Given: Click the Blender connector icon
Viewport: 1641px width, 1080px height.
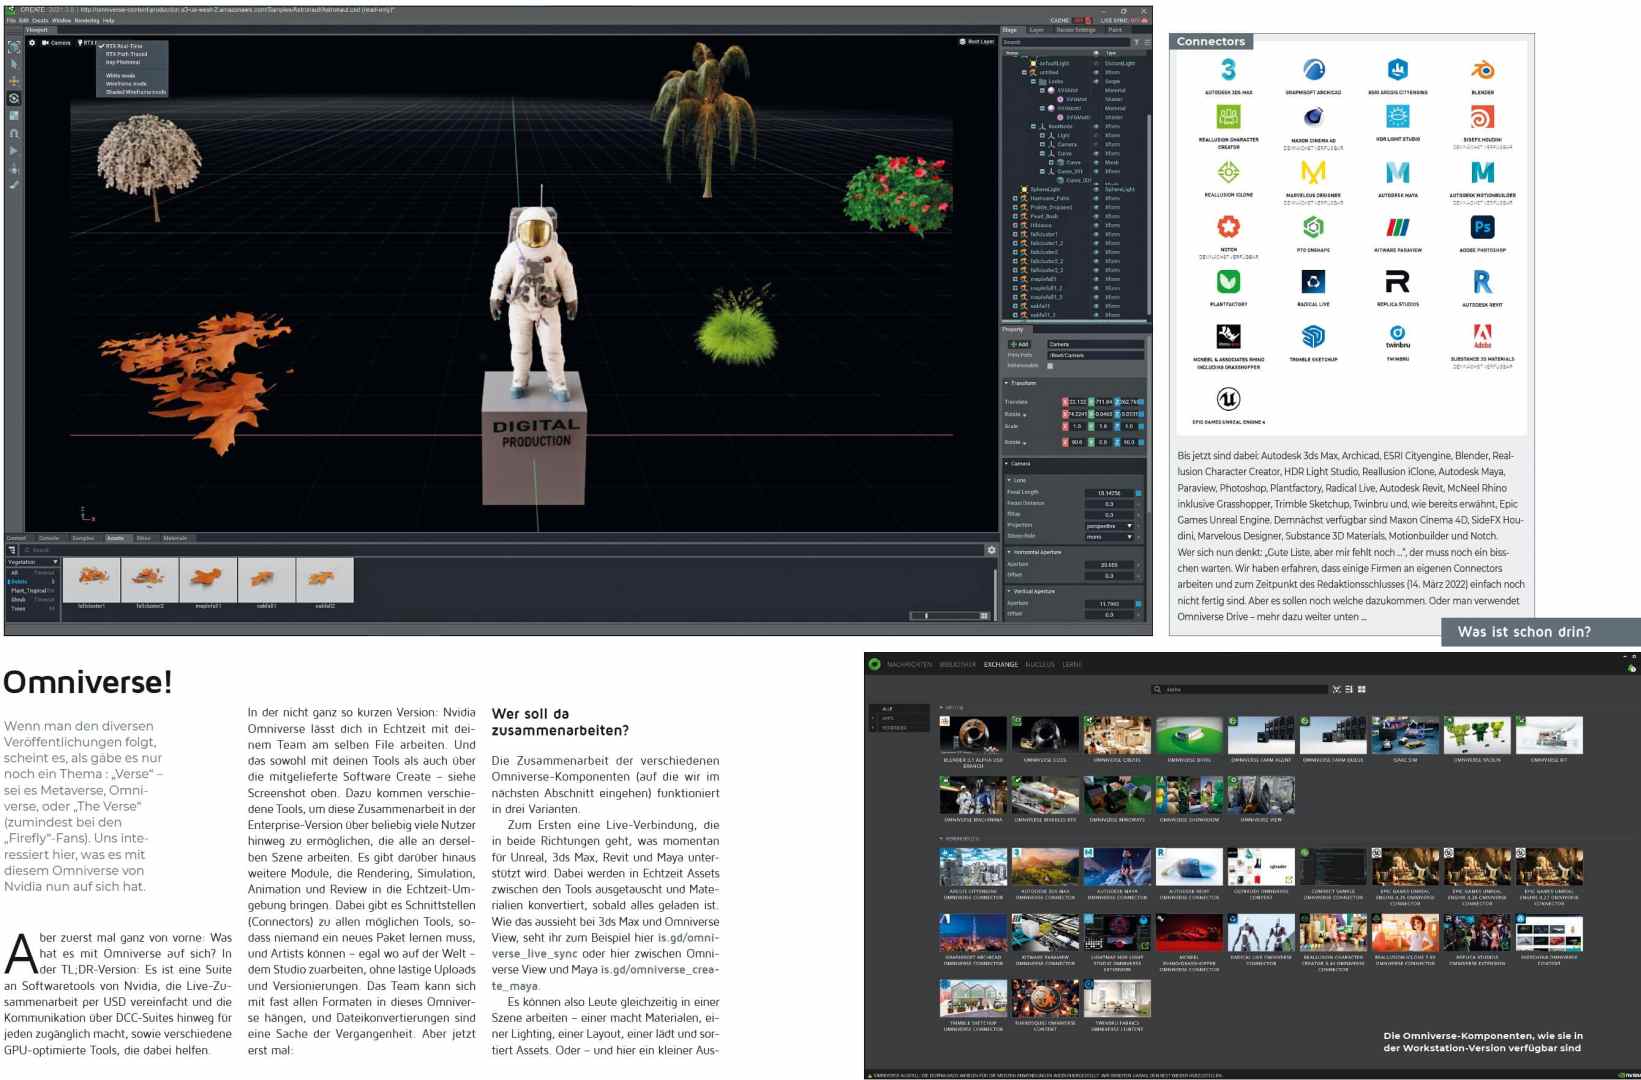Looking at the screenshot, I should pyautogui.click(x=1482, y=70).
